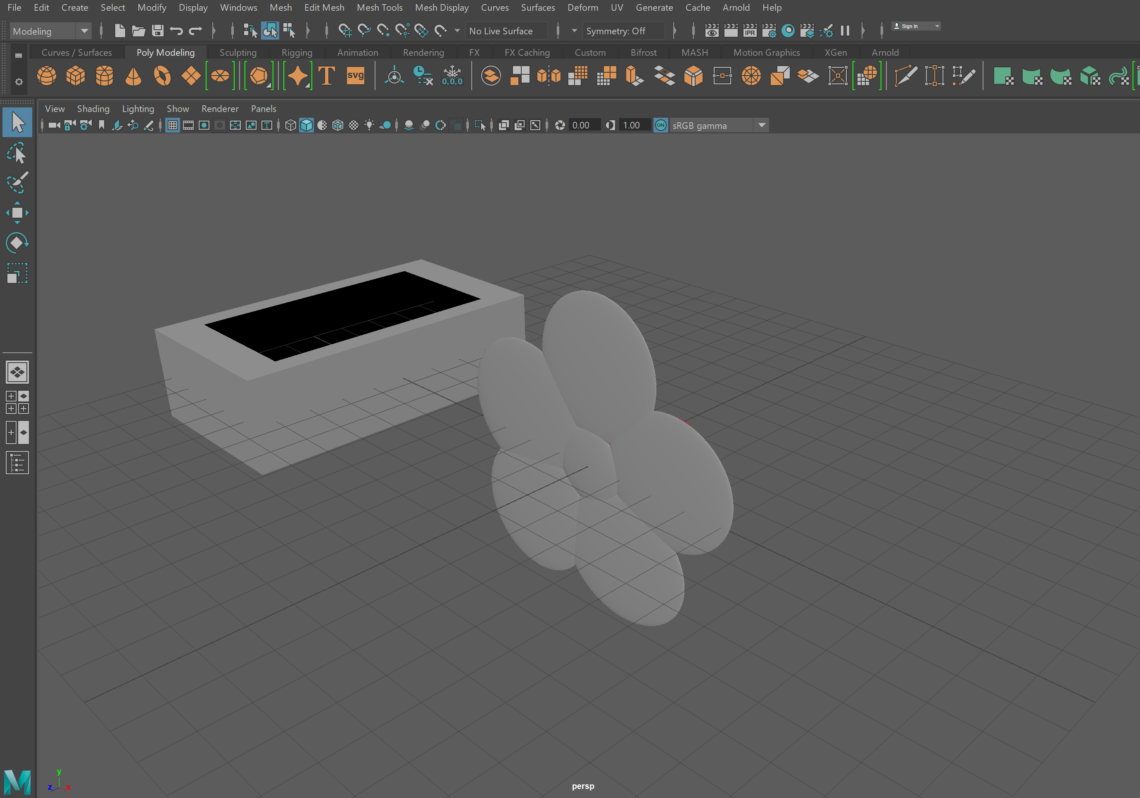Open the Edit Mesh menu
The width and height of the screenshot is (1140, 798).
(324, 7)
